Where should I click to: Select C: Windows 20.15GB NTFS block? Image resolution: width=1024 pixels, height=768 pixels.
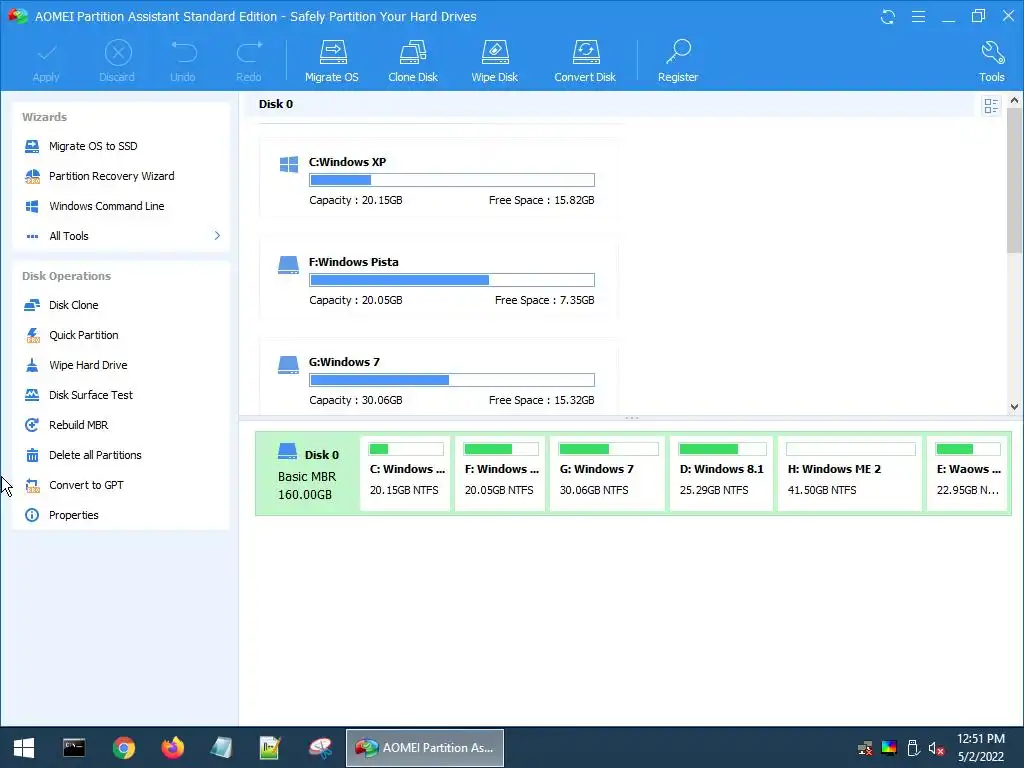[406, 473]
